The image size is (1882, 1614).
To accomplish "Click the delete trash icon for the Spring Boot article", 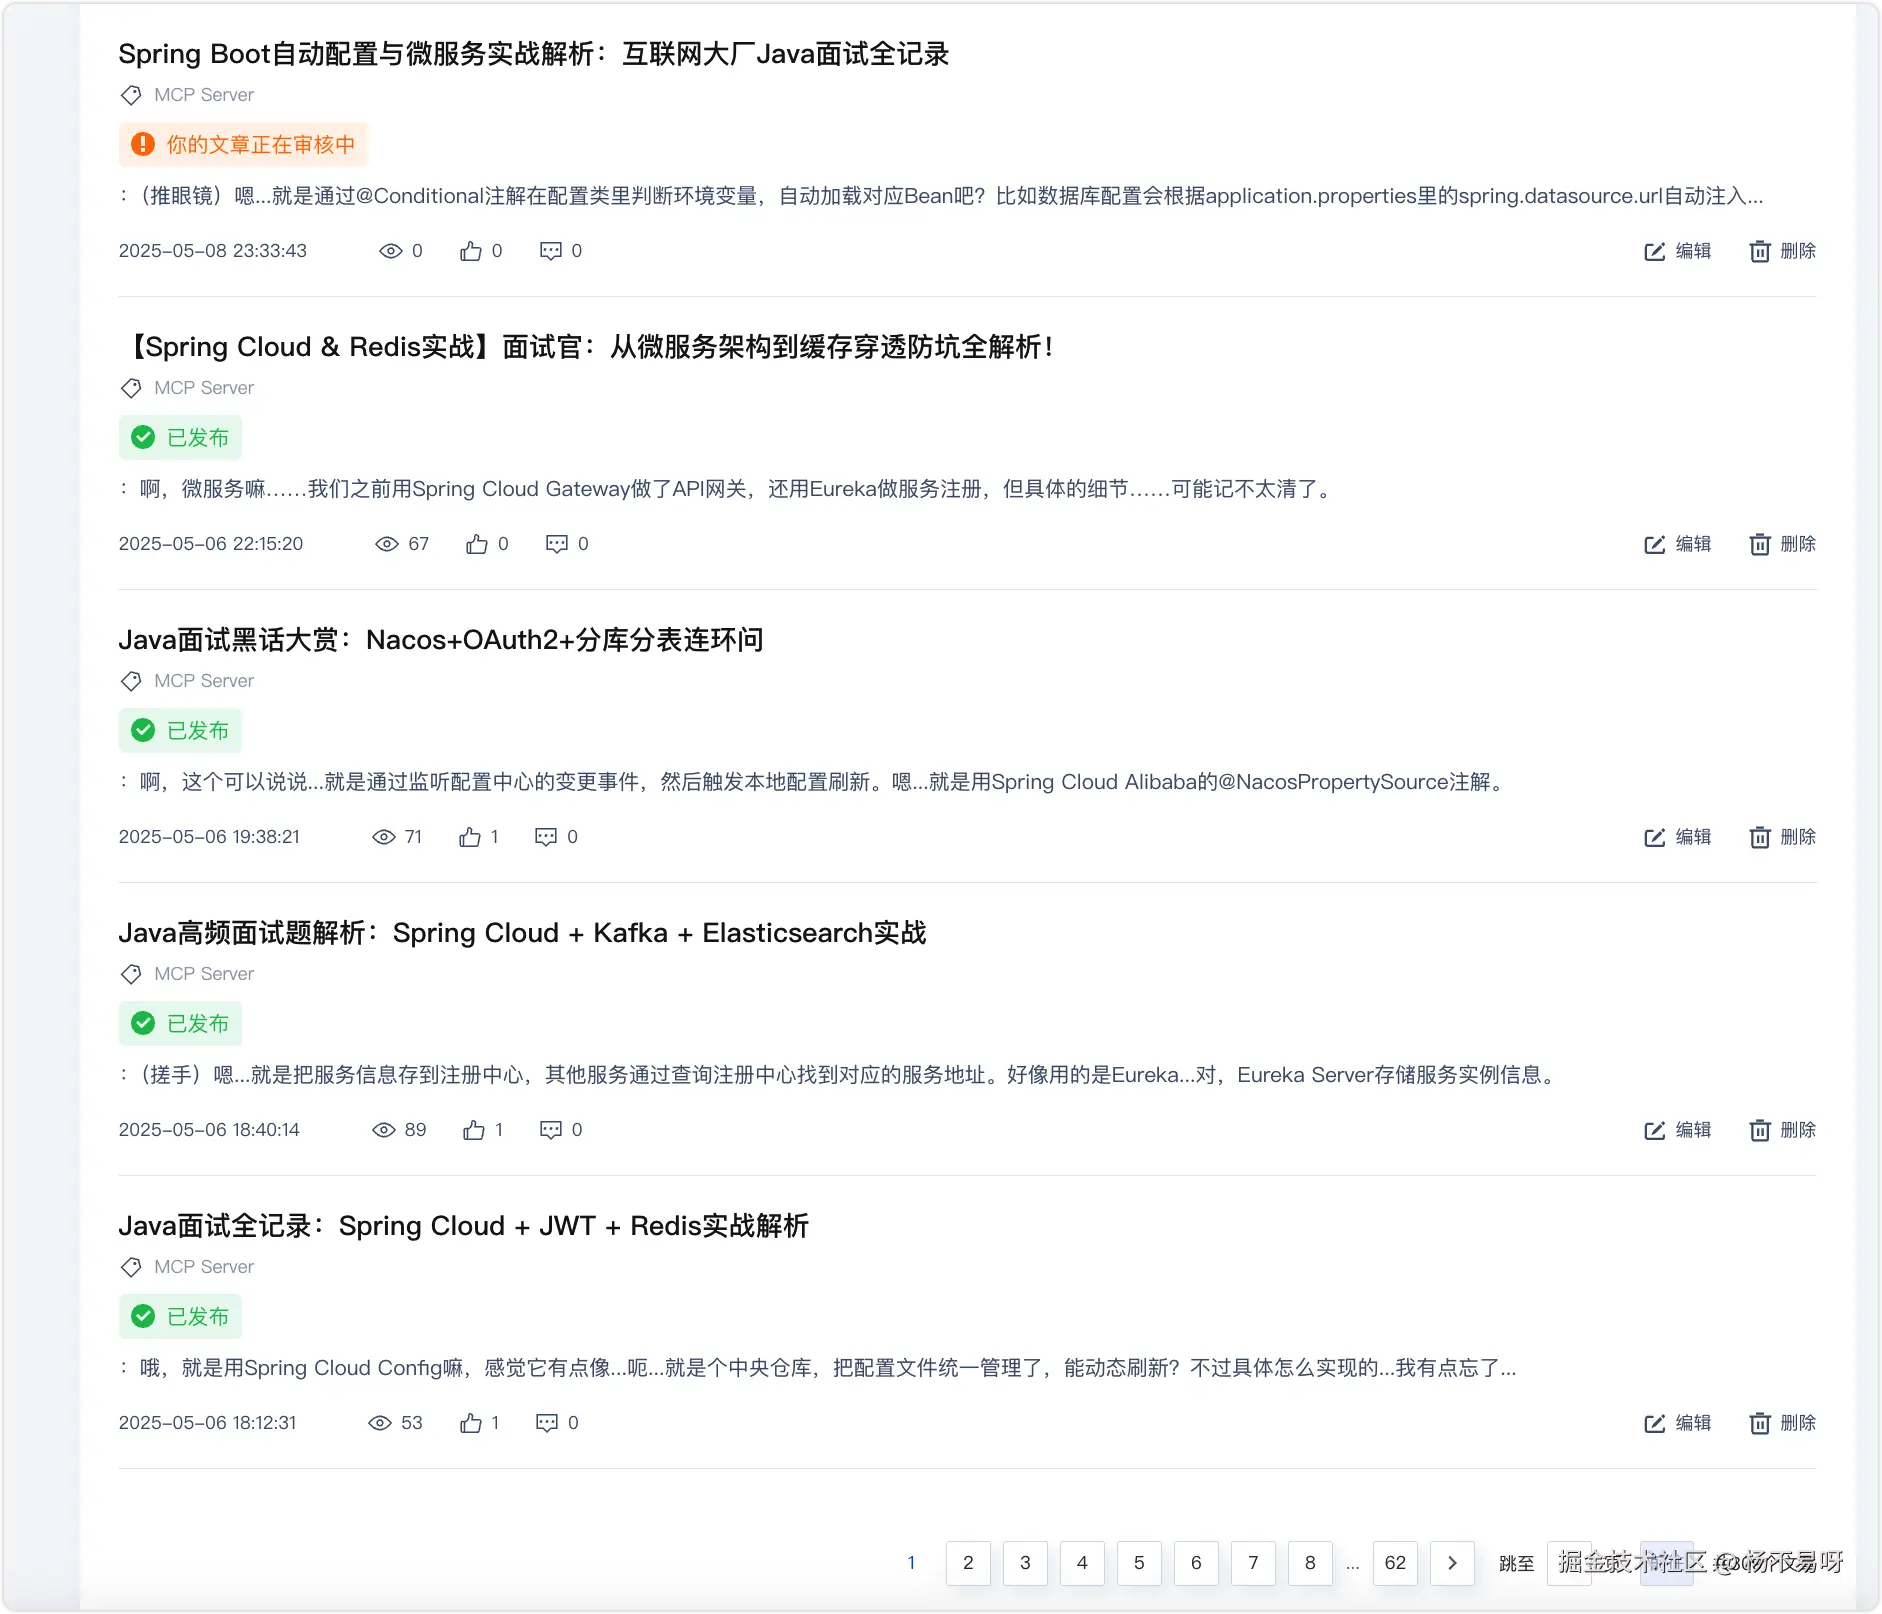I will click(1760, 252).
